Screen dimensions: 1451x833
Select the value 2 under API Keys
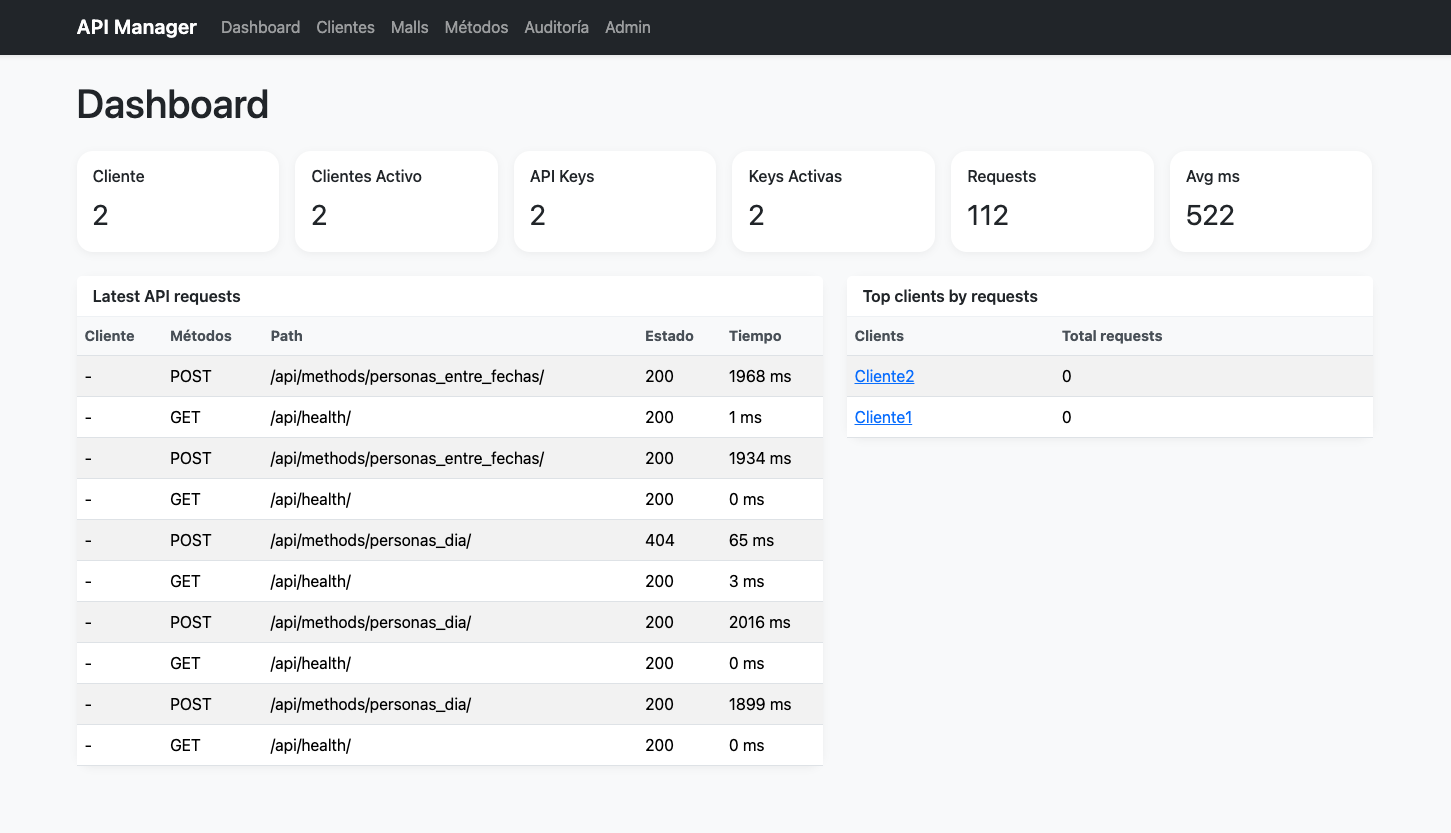tap(538, 215)
